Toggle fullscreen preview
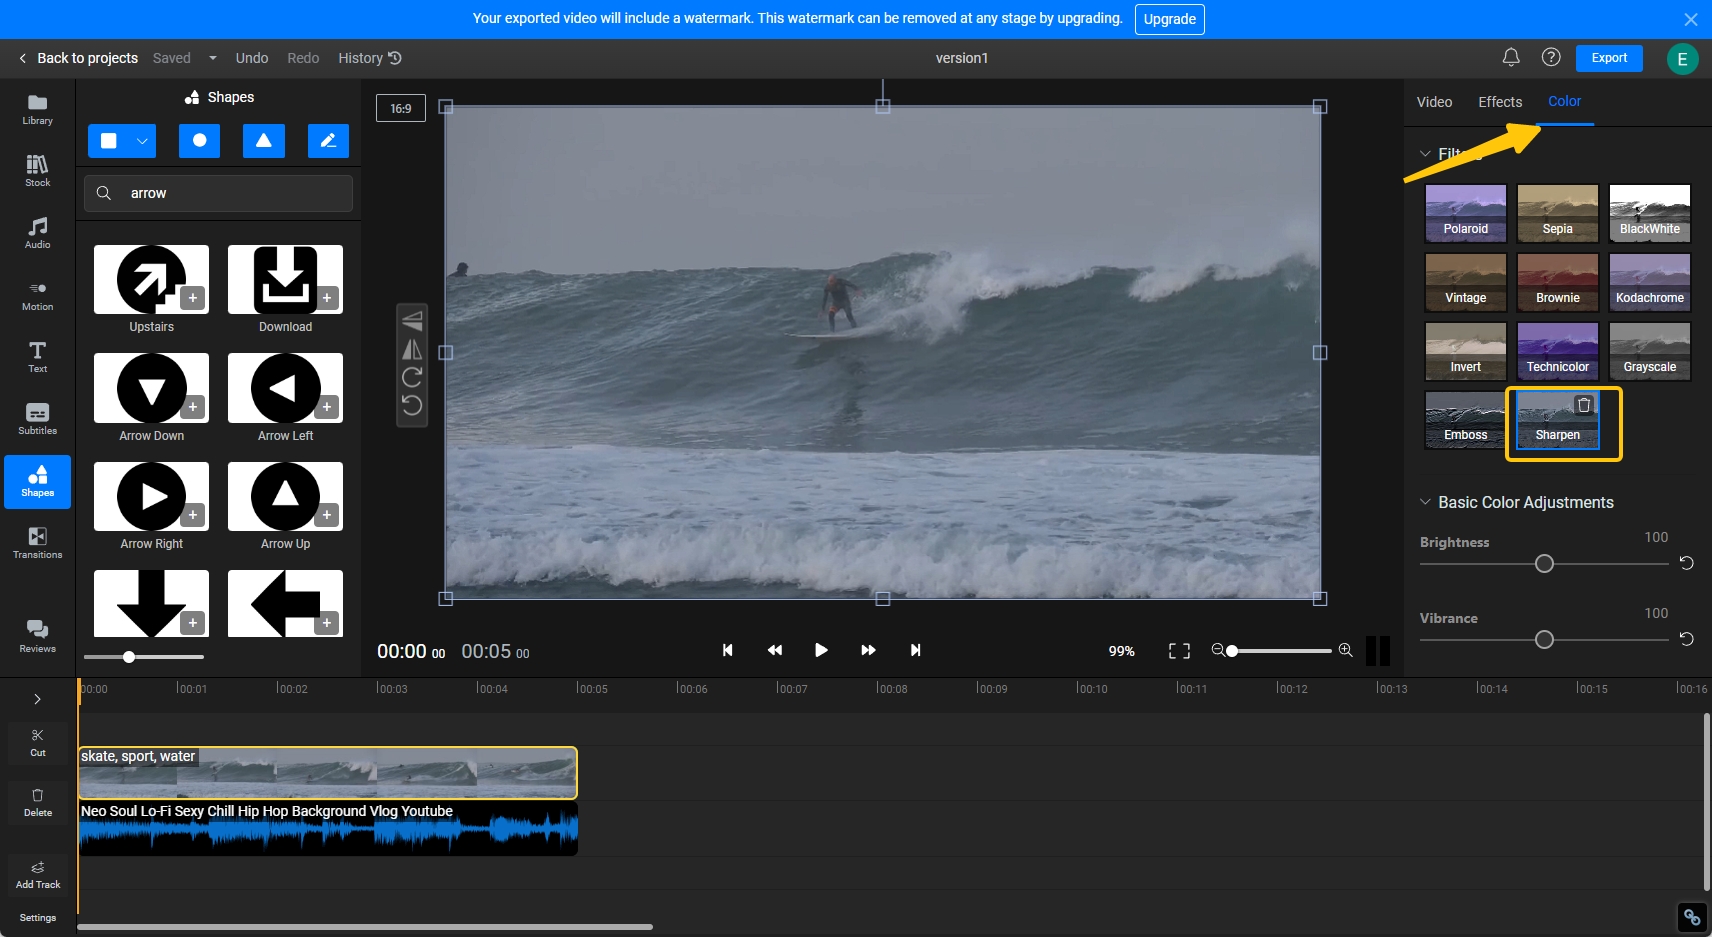 [1179, 651]
